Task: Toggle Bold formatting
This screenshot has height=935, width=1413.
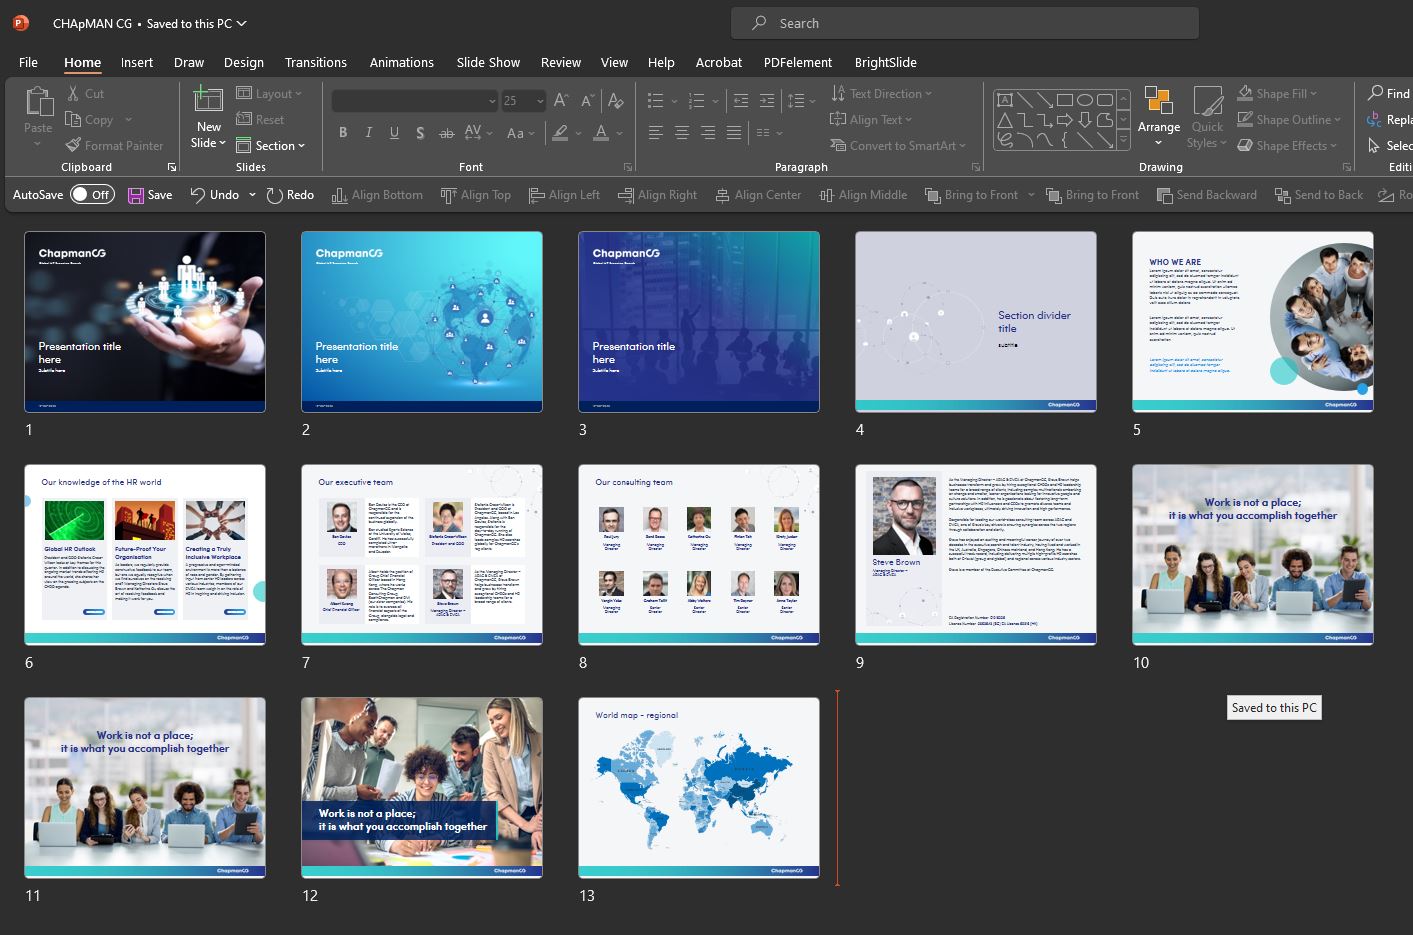Action: tap(343, 132)
